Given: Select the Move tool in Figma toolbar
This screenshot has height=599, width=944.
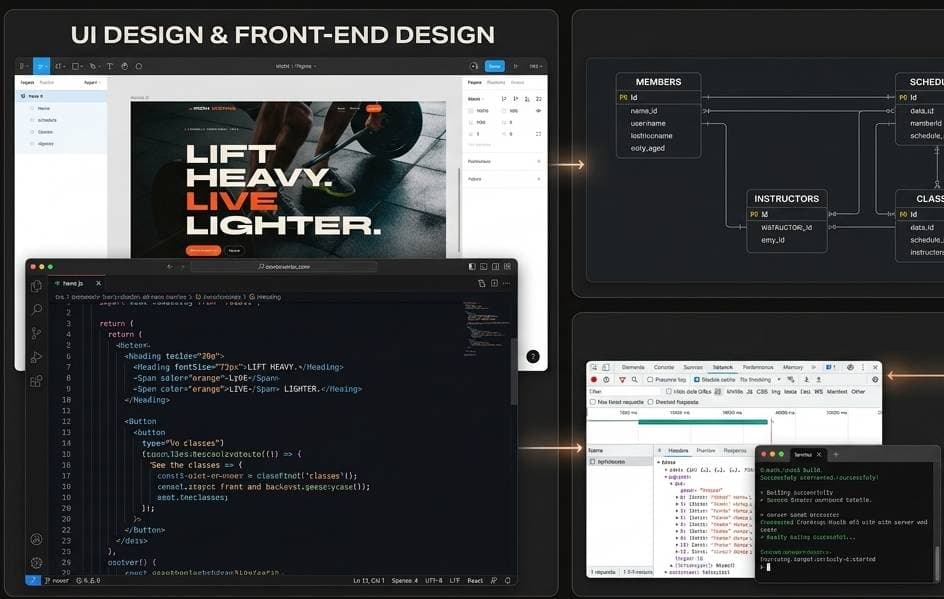Looking at the screenshot, I should point(42,66).
